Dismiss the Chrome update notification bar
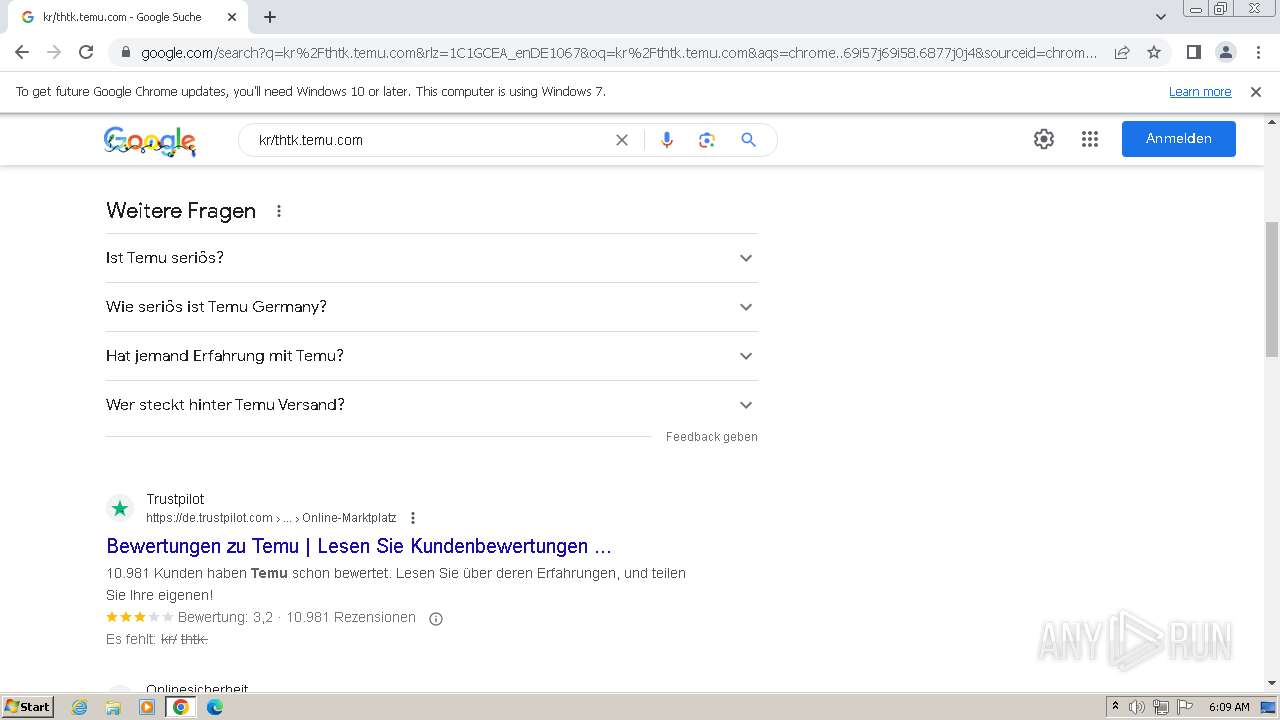 1256,92
